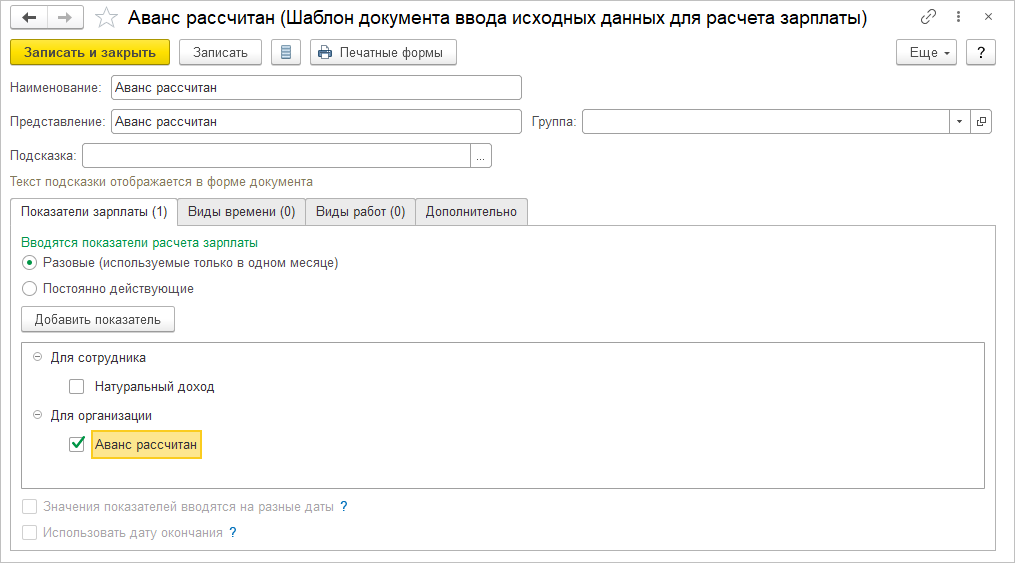The height and width of the screenshot is (563, 1015).
Task: Click help question mark for дату окончания
Action: (x=233, y=533)
